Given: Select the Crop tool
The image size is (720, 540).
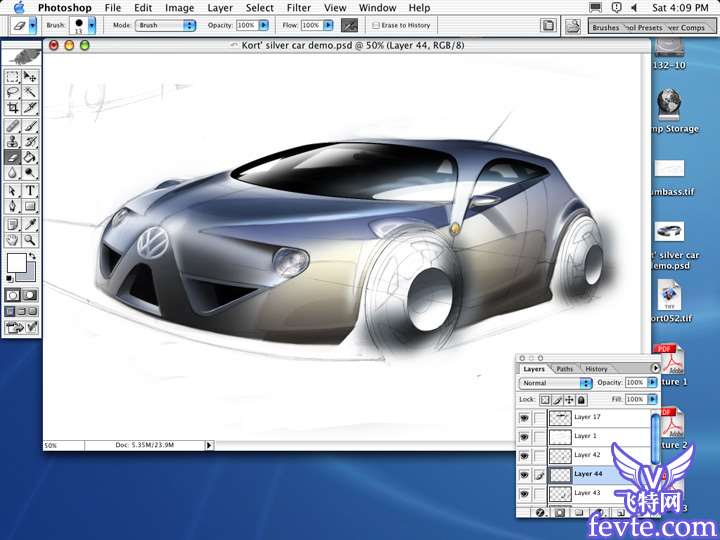Looking at the screenshot, I should point(12,108).
